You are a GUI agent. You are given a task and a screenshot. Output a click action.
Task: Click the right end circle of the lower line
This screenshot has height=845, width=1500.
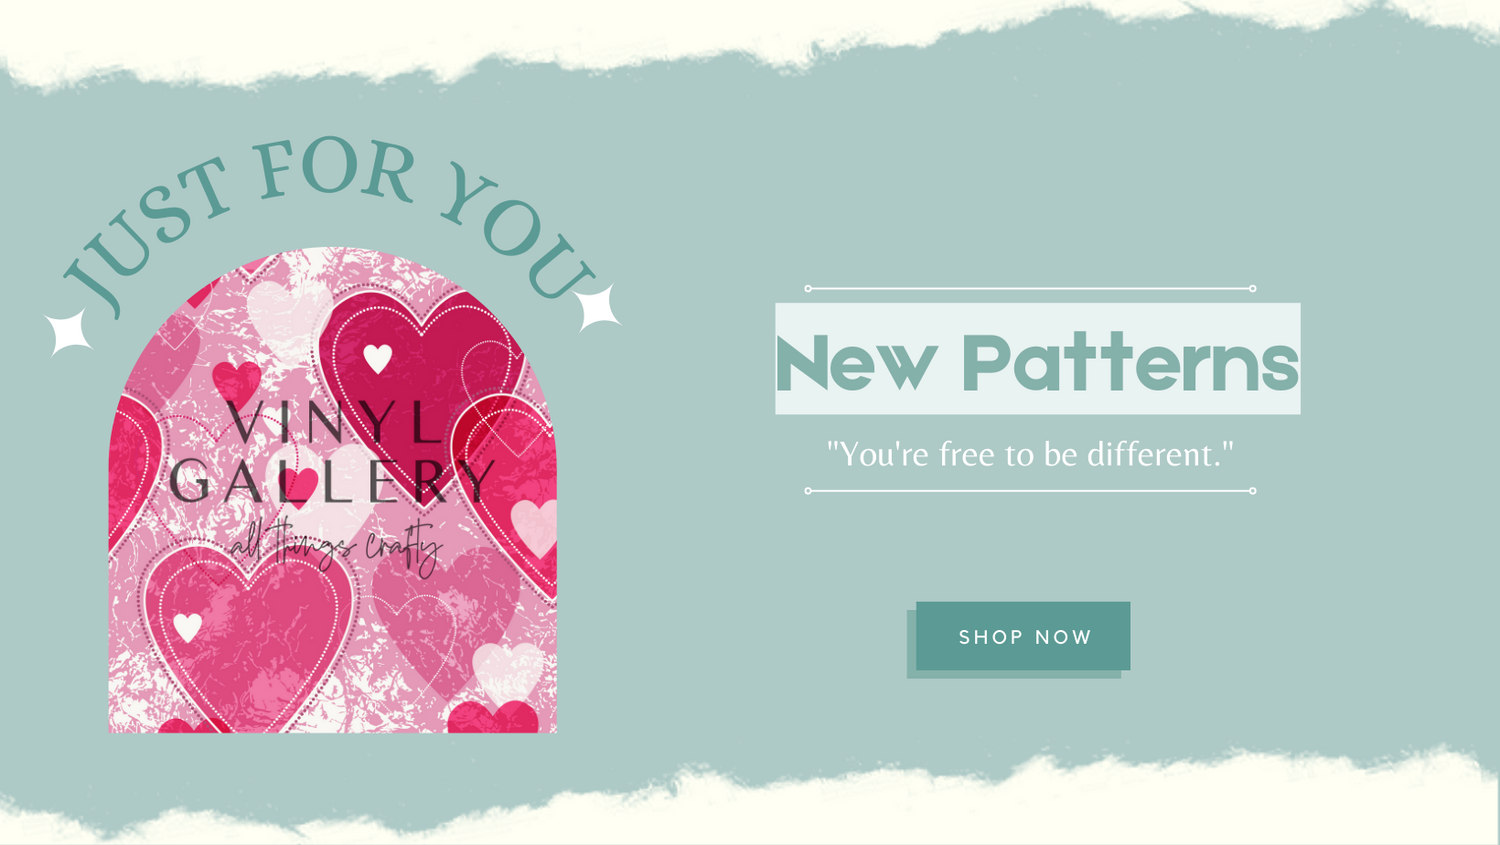click(x=1253, y=491)
